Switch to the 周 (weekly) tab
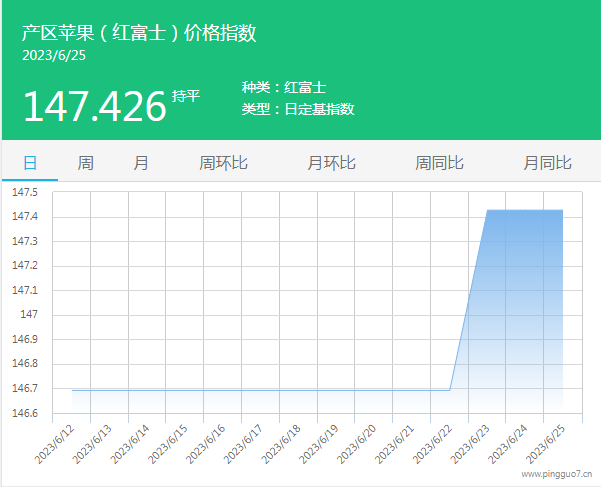601x487 pixels. tap(86, 163)
